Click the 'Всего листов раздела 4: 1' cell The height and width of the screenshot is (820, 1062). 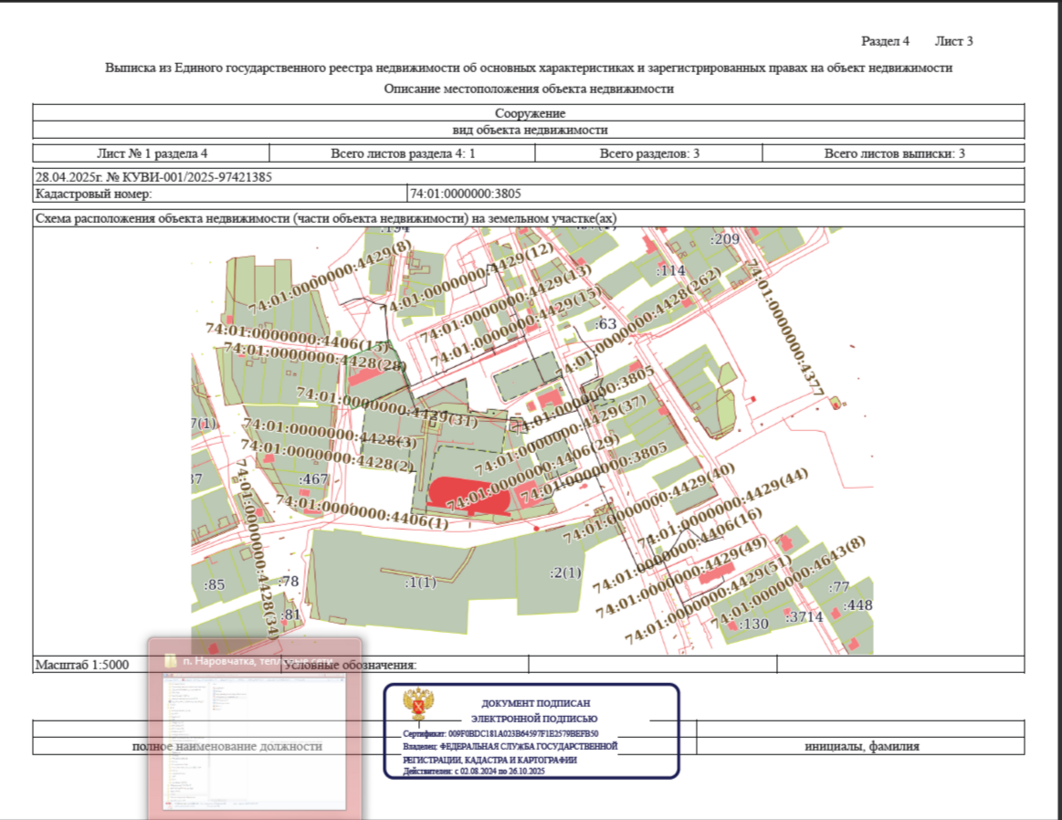[x=402, y=153]
